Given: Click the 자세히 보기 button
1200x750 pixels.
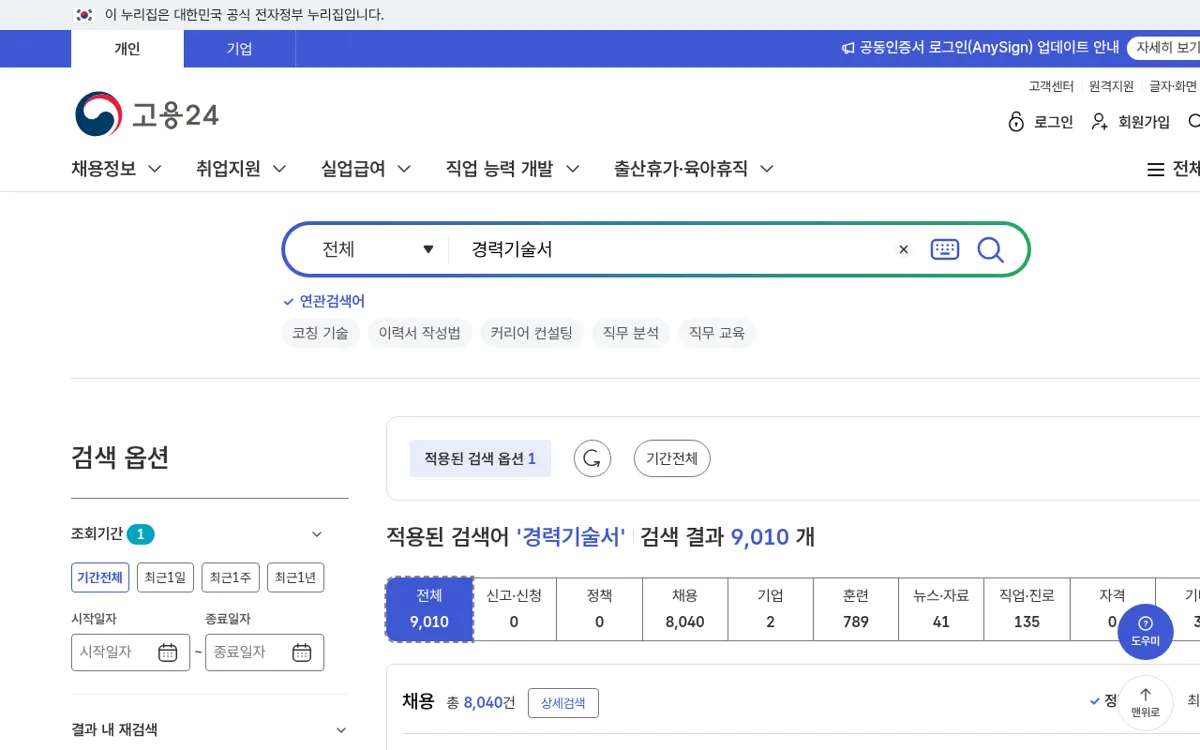Looking at the screenshot, I should pyautogui.click(x=1164, y=48).
